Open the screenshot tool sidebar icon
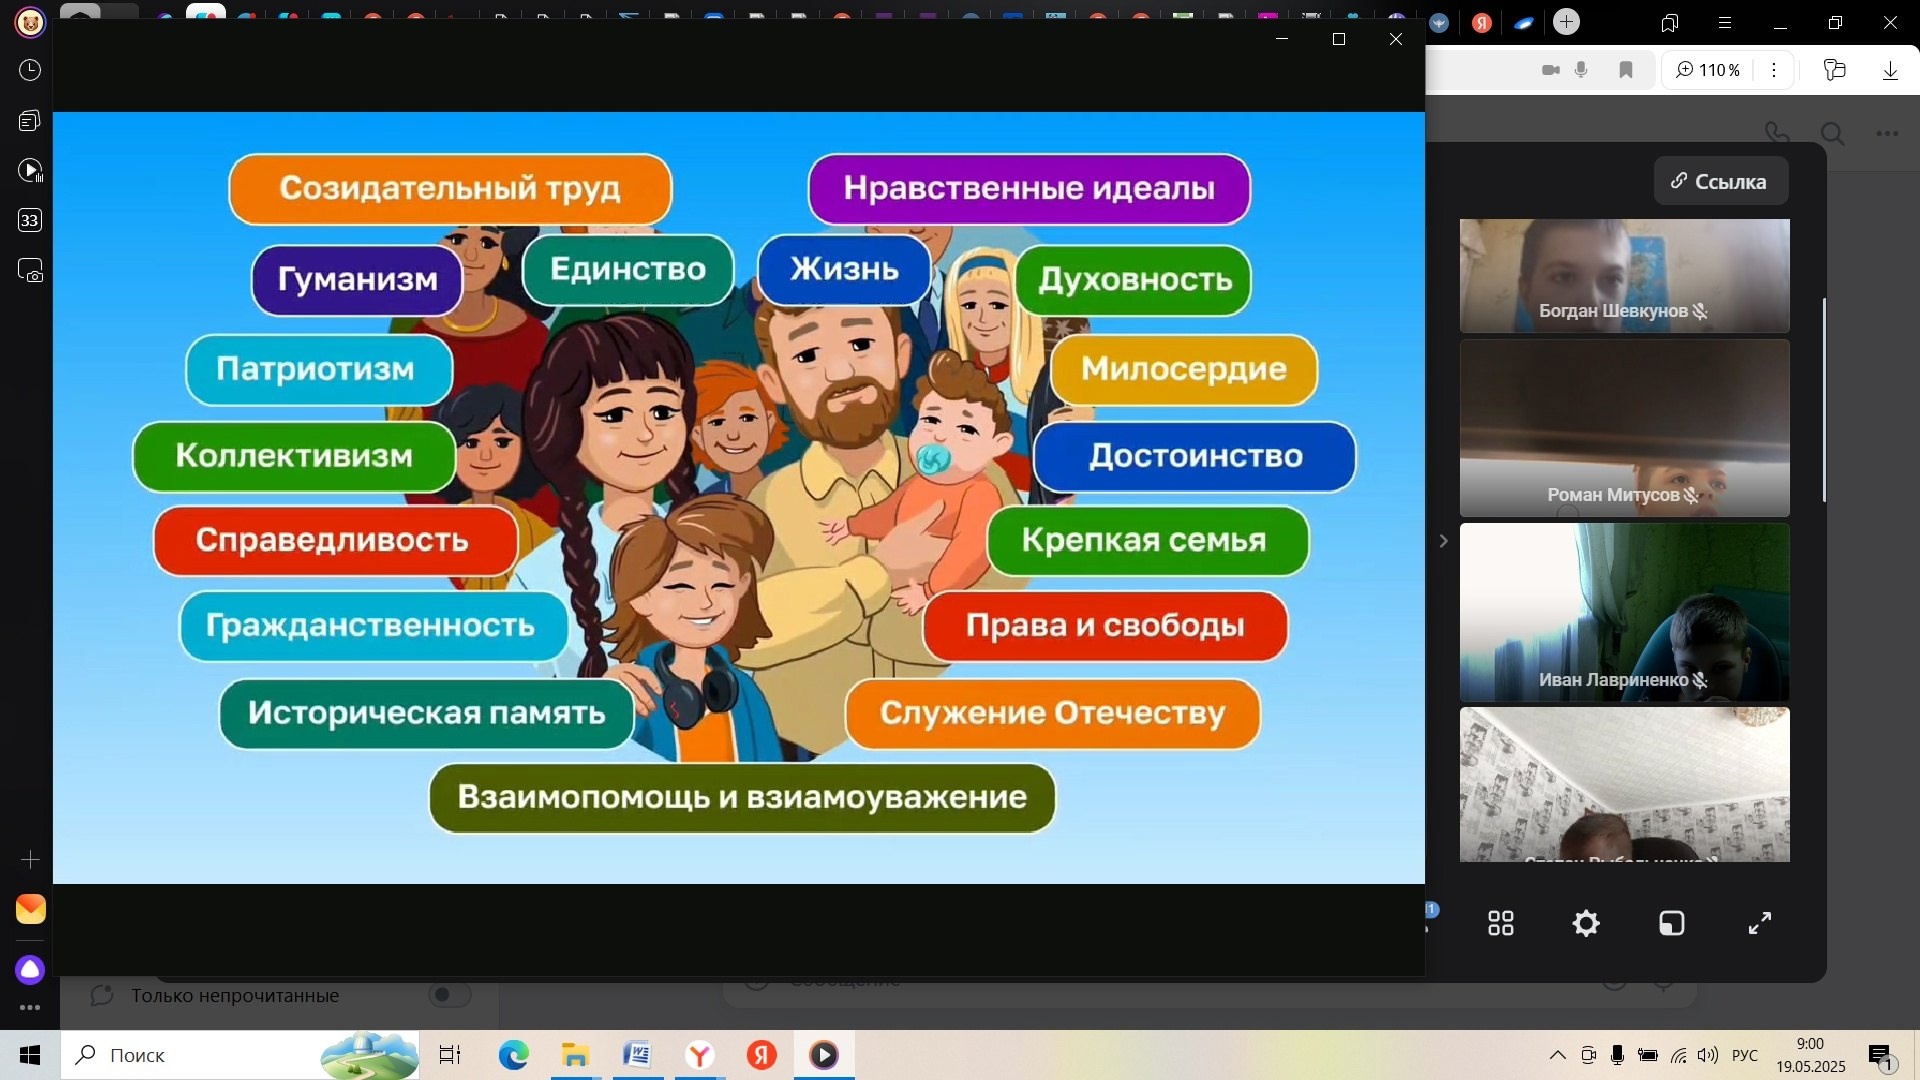 coord(30,270)
